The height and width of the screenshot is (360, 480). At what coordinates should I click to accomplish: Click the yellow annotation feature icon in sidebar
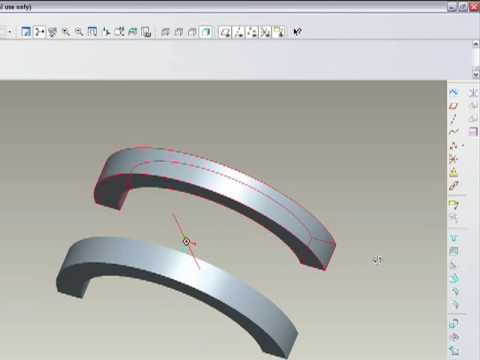pyautogui.click(x=454, y=204)
